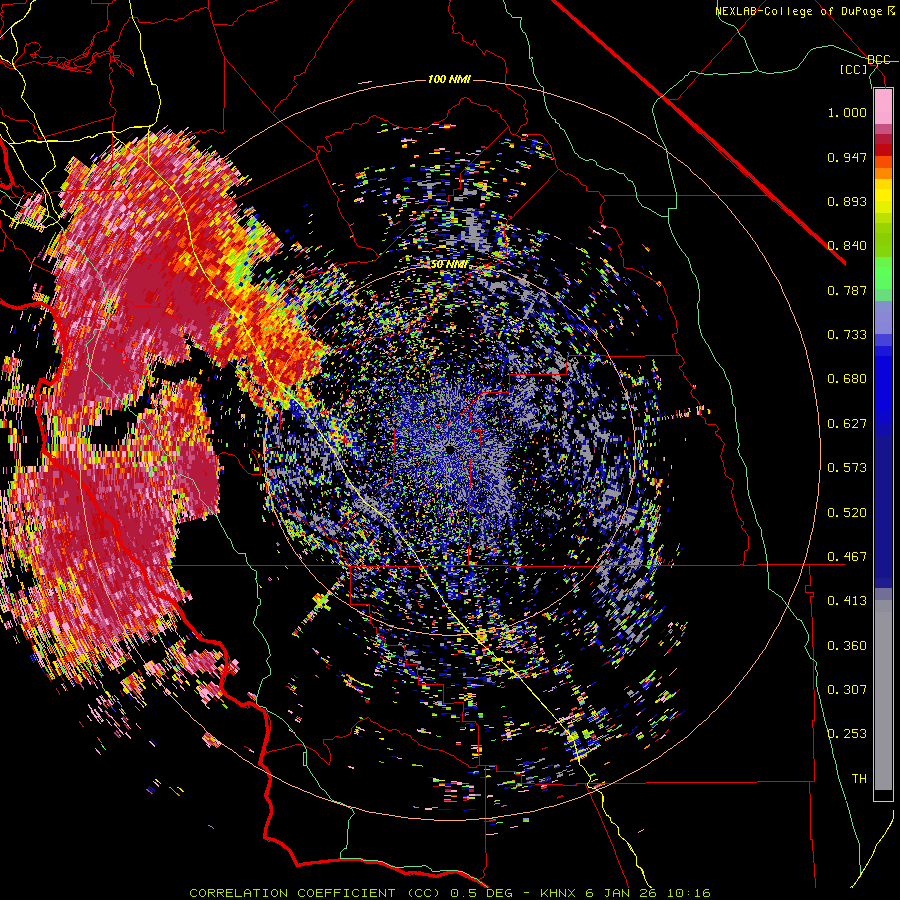The height and width of the screenshot is (900, 900).
Task: Click the 1.000 scale value
Action: (x=847, y=112)
